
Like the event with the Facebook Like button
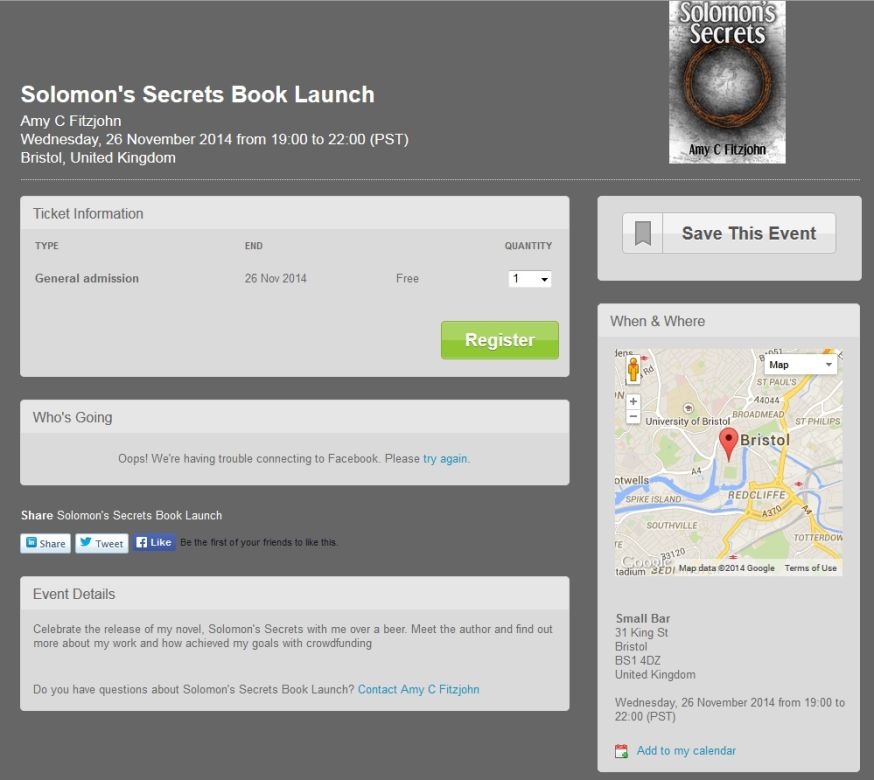[x=154, y=542]
